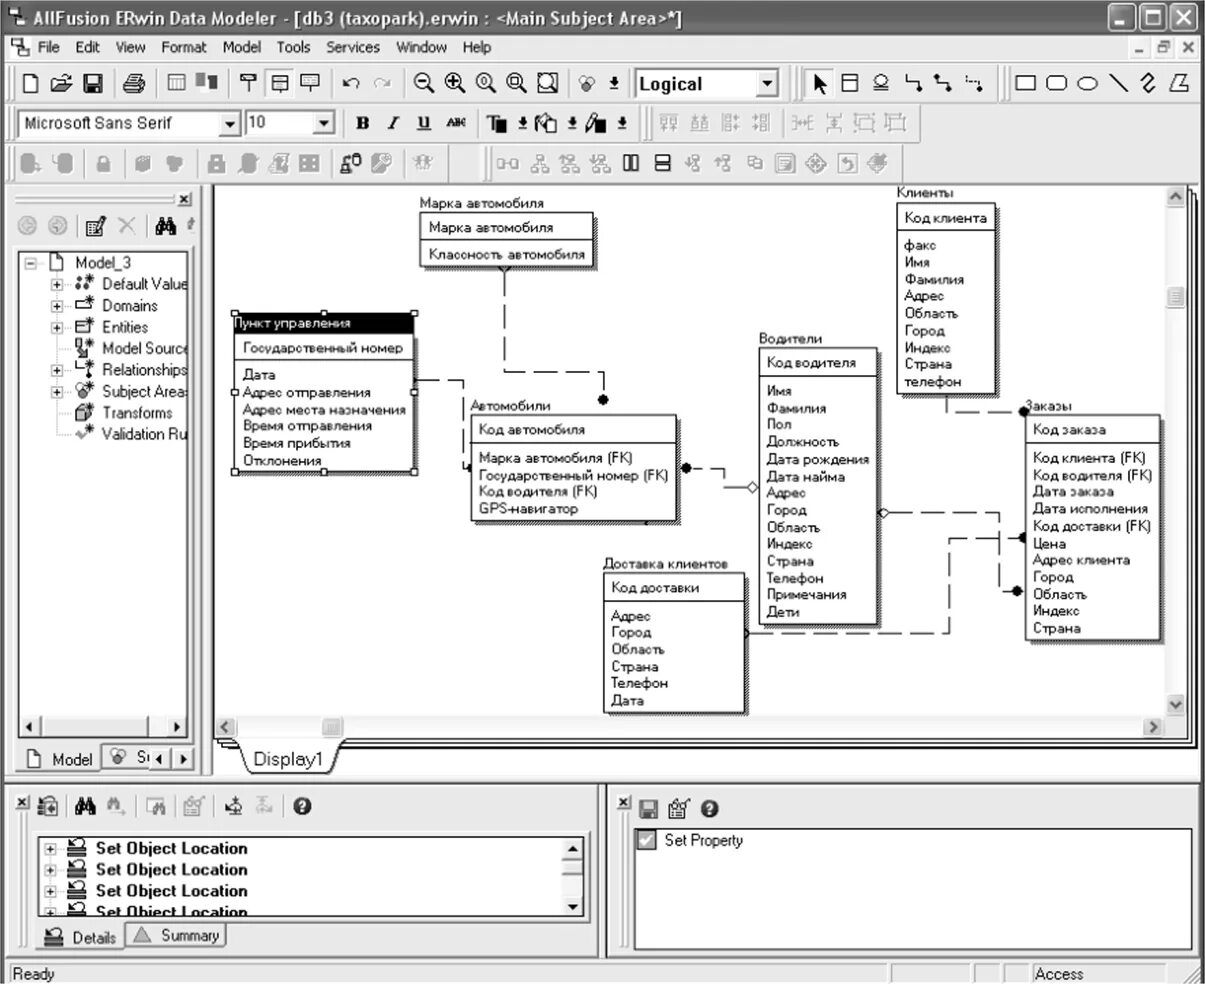Create a new model with the New icon
1205x984 pixels.
click(30, 84)
